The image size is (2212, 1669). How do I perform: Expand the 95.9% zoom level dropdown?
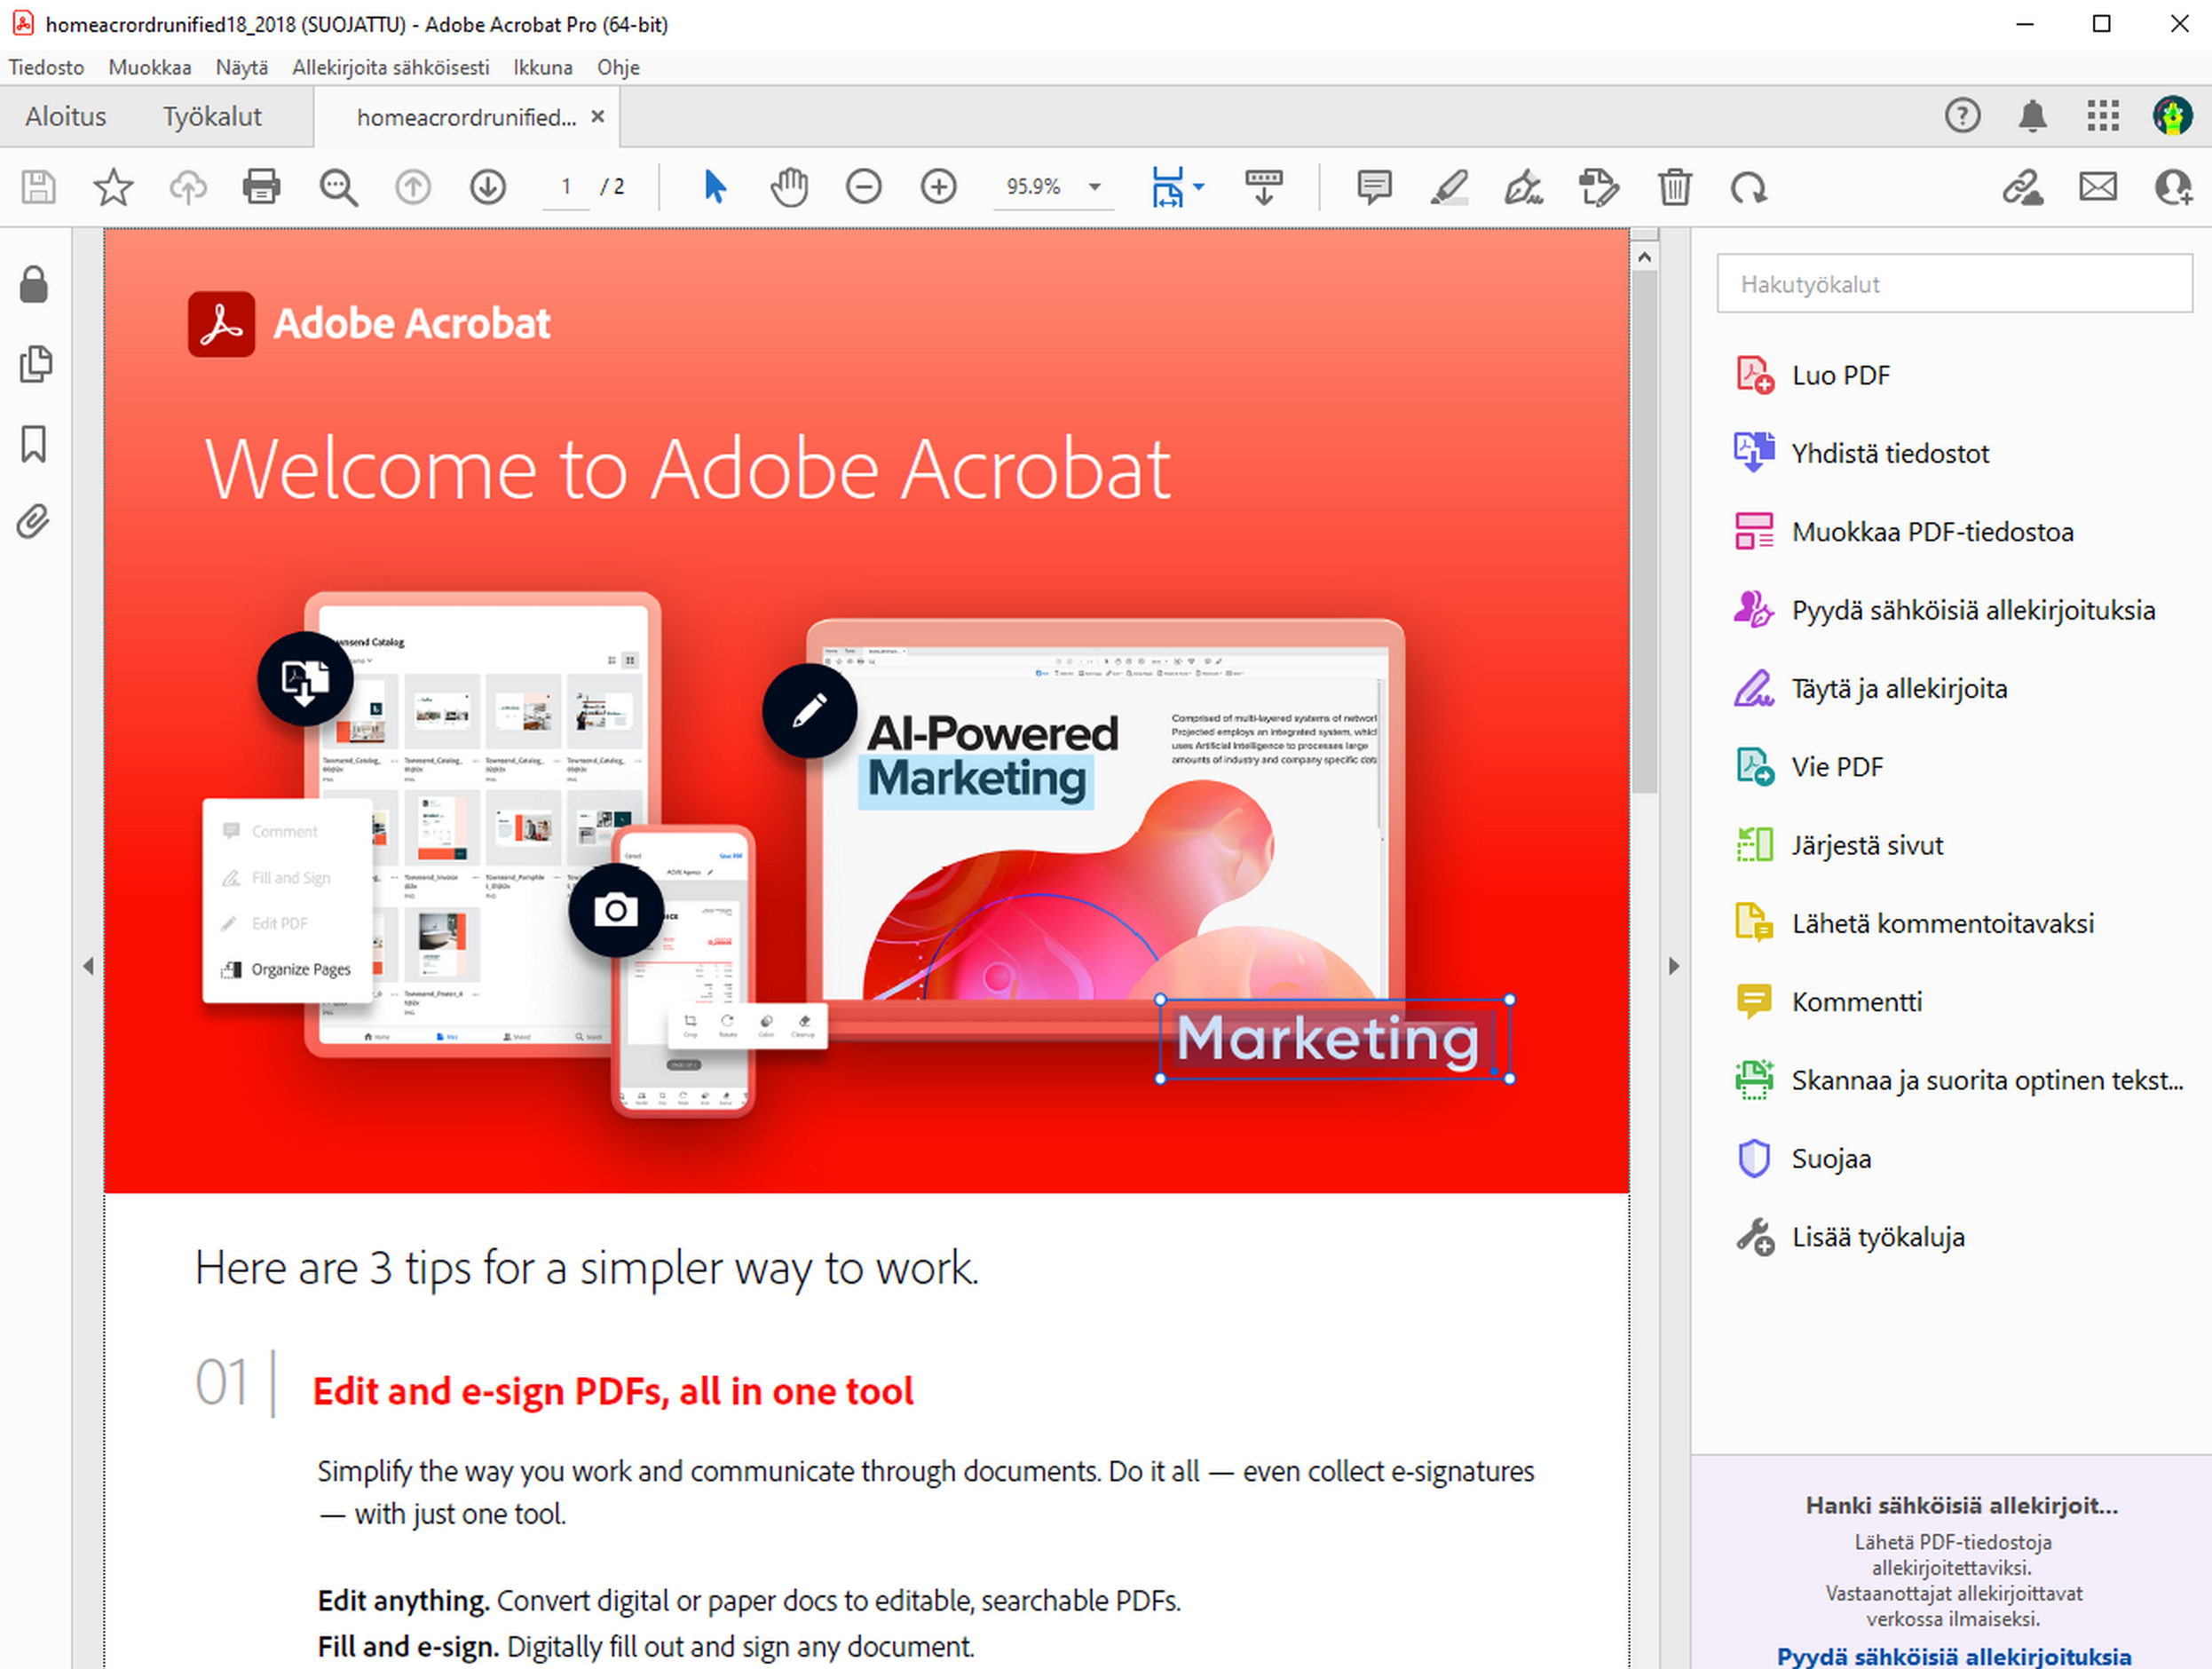[x=1095, y=187]
